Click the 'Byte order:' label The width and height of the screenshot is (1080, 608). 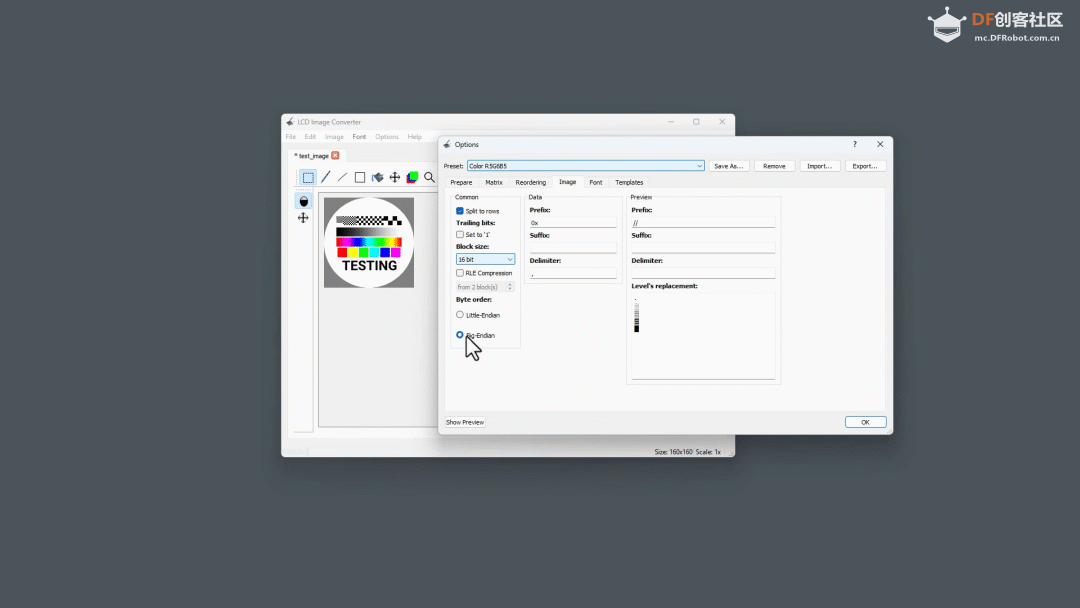point(474,300)
